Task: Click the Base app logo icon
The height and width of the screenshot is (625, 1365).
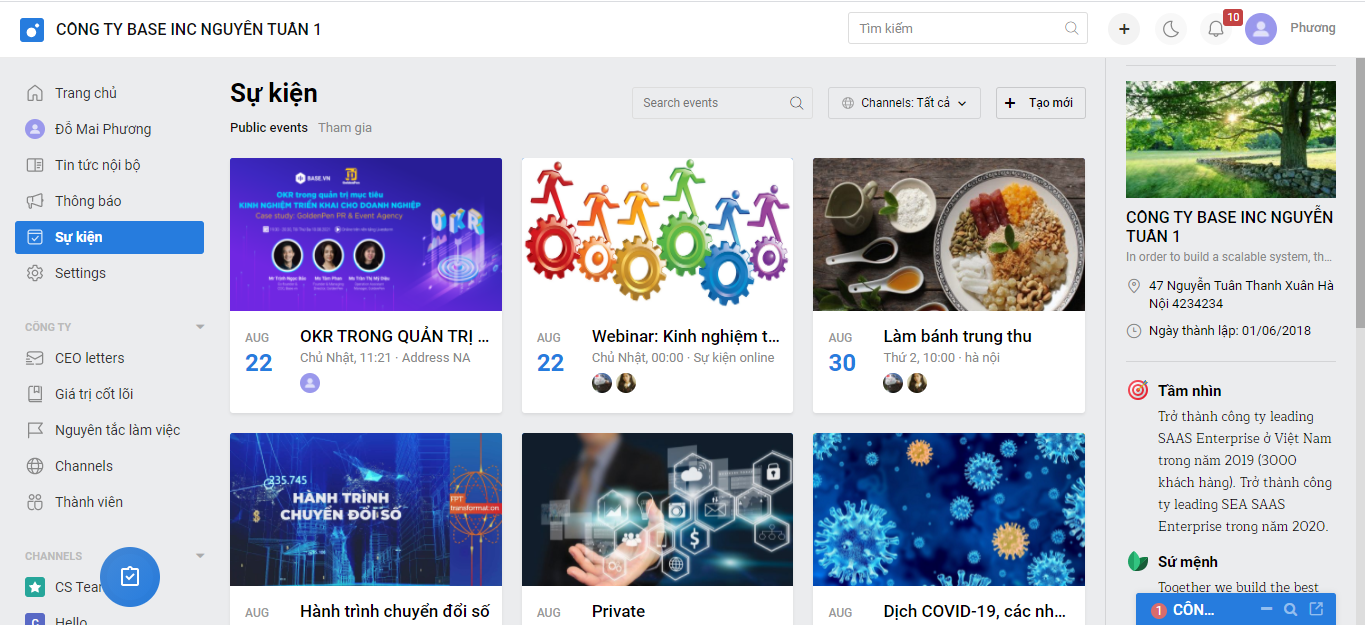Action: [x=32, y=29]
